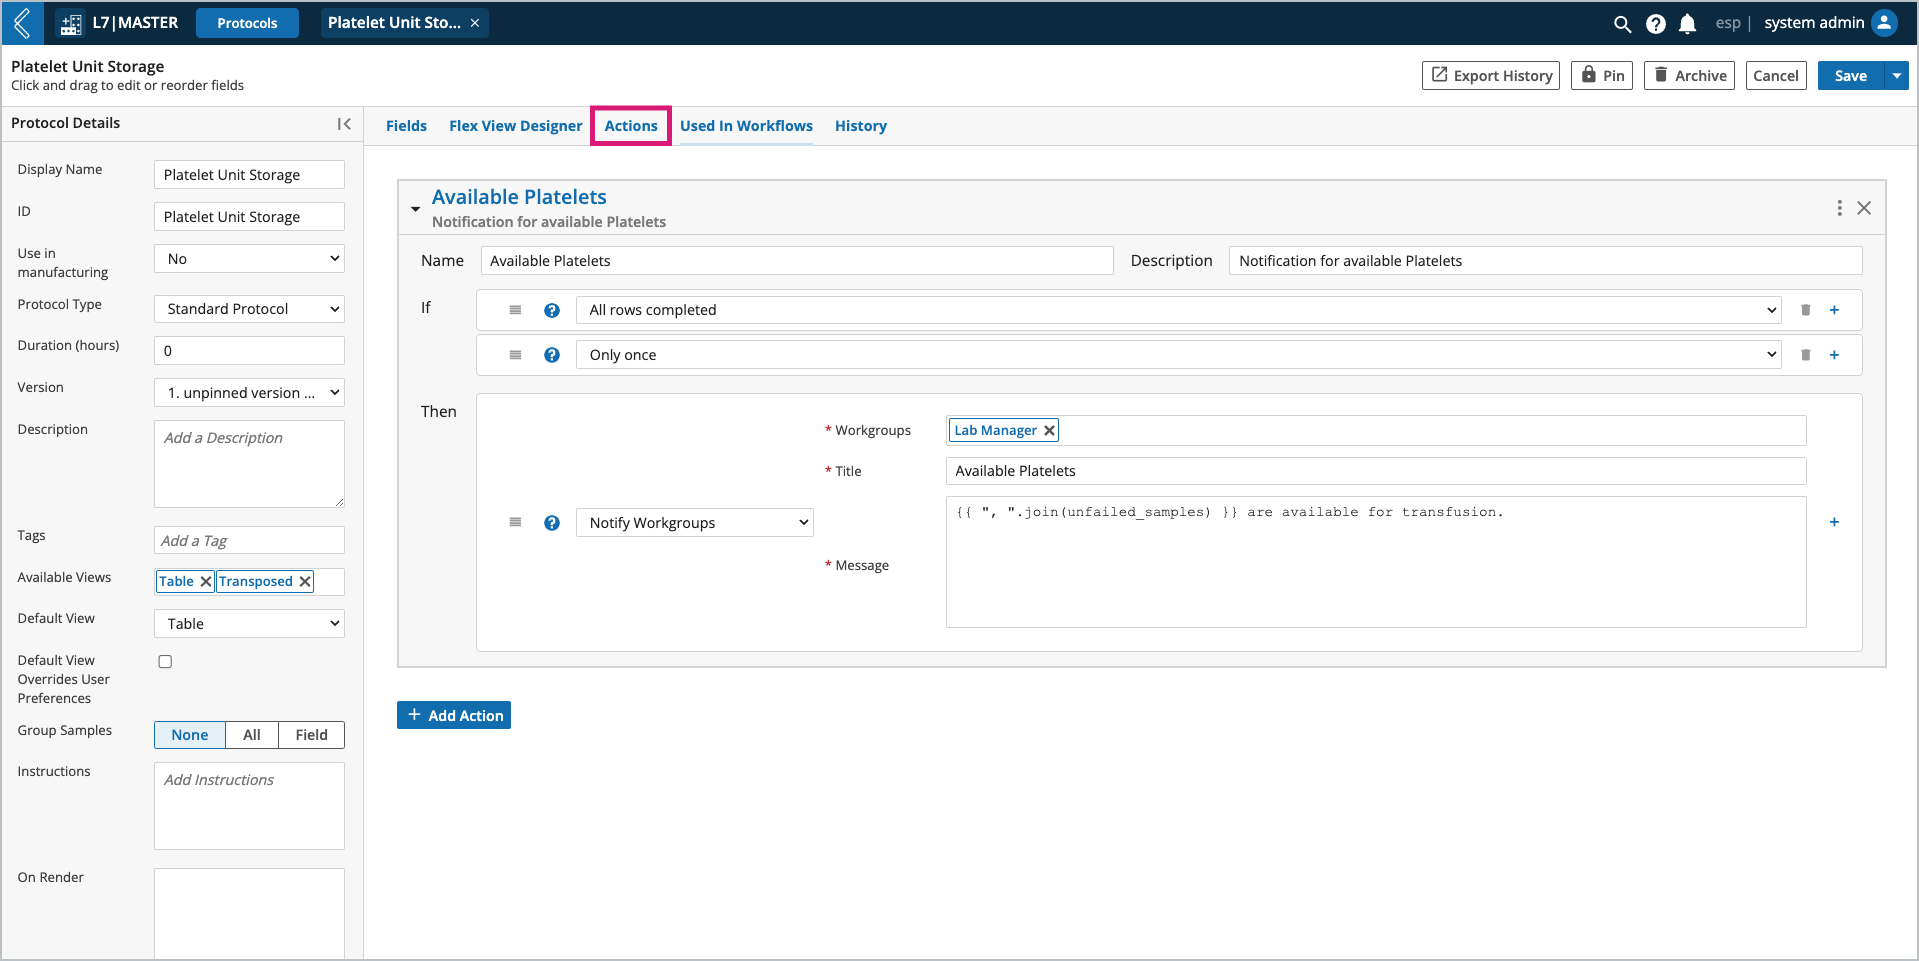This screenshot has width=1919, height=961.
Task: Click the Message text area
Action: pyautogui.click(x=1376, y=562)
